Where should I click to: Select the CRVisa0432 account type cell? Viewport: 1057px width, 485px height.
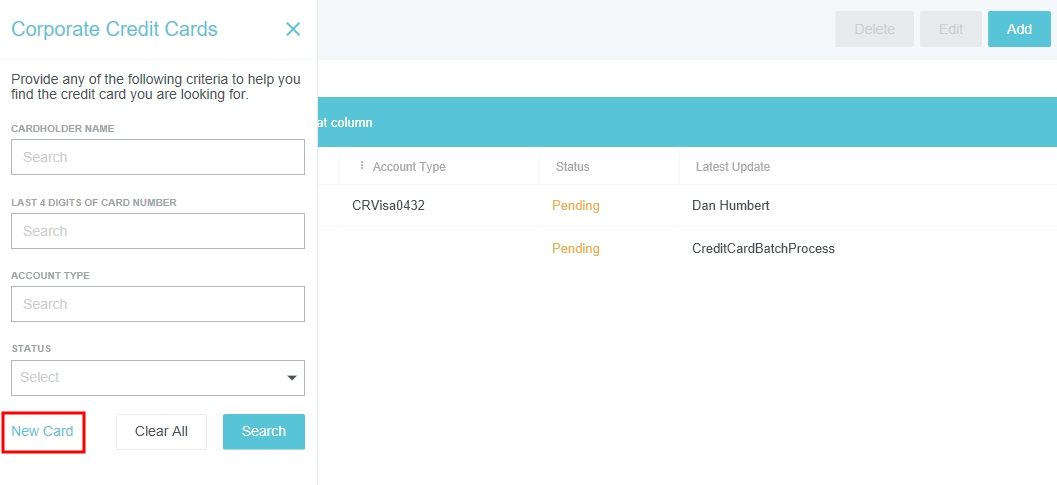389,206
